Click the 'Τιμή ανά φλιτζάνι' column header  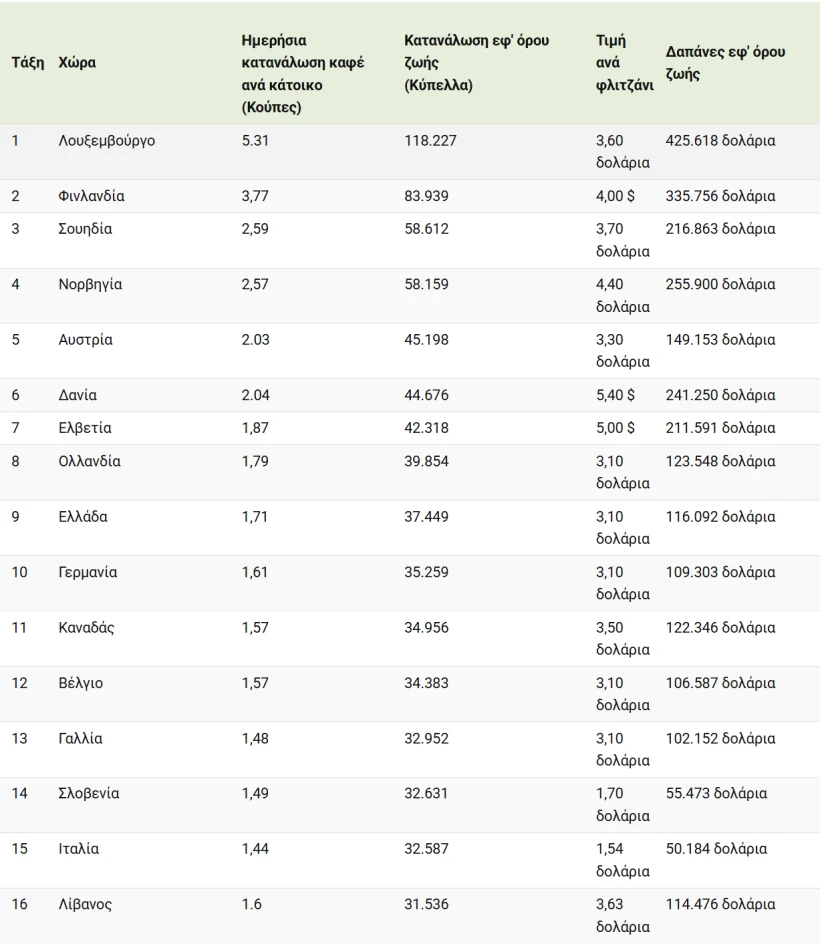coord(624,63)
